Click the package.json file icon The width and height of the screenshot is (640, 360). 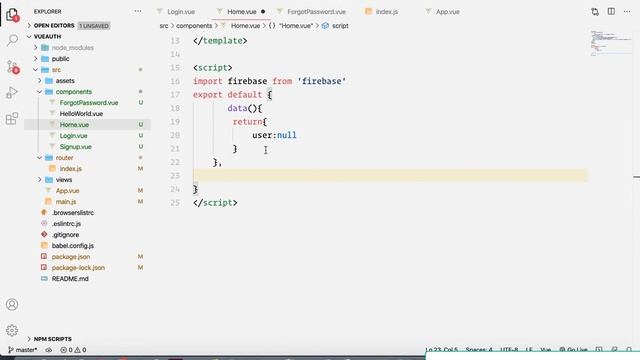point(44,257)
